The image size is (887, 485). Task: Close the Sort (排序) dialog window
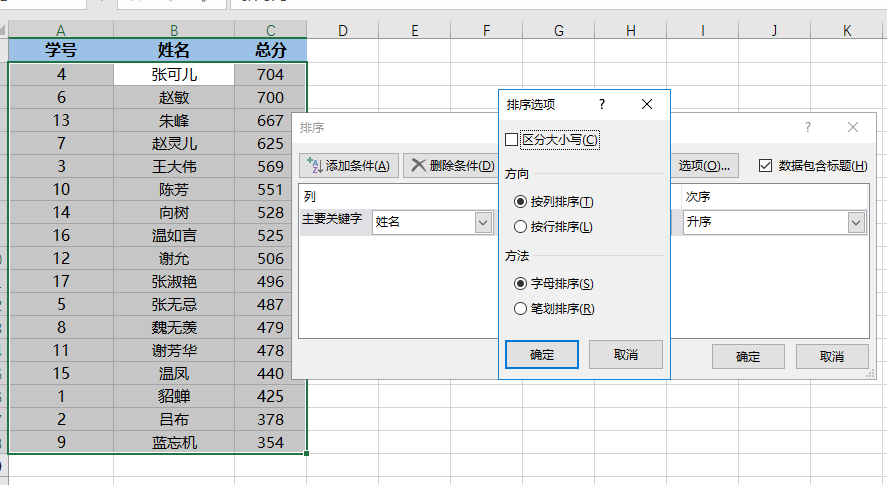pos(853,127)
